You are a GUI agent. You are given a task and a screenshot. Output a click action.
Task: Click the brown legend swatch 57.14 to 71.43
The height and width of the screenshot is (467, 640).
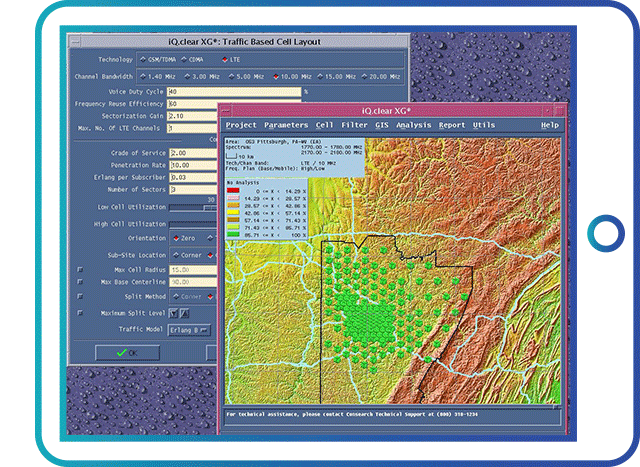coord(233,220)
